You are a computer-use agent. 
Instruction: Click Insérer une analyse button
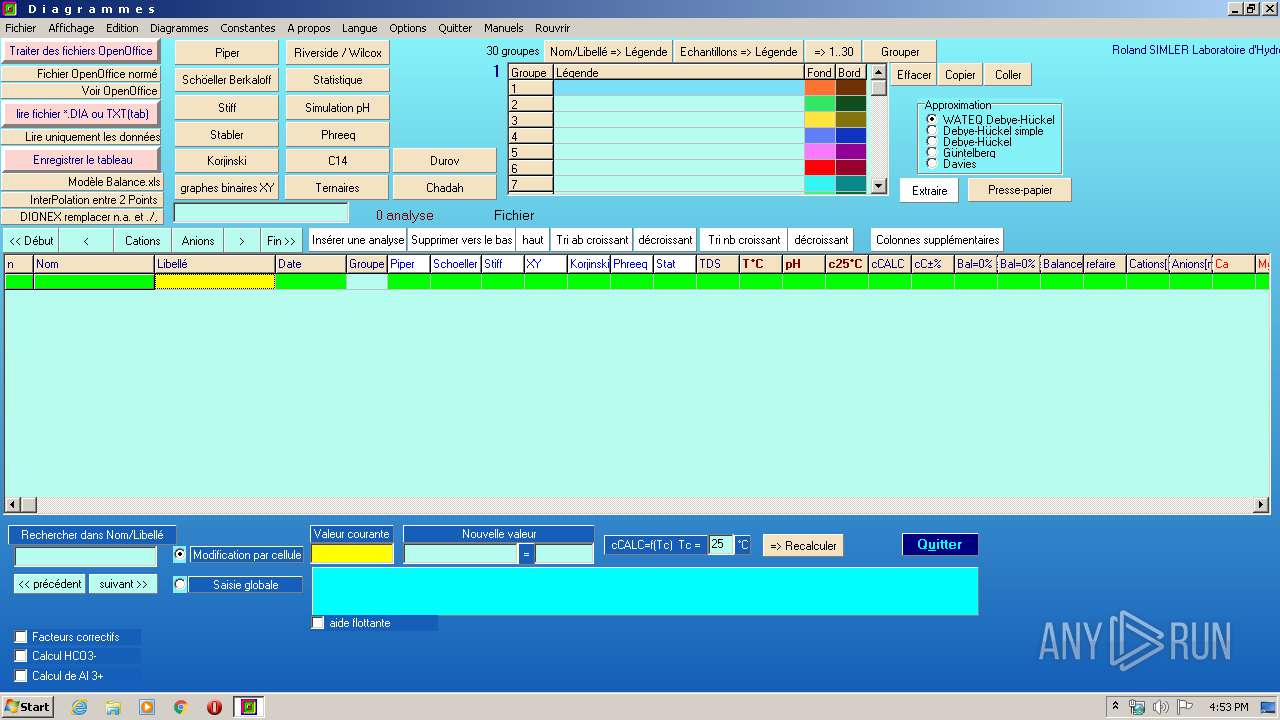click(x=358, y=240)
